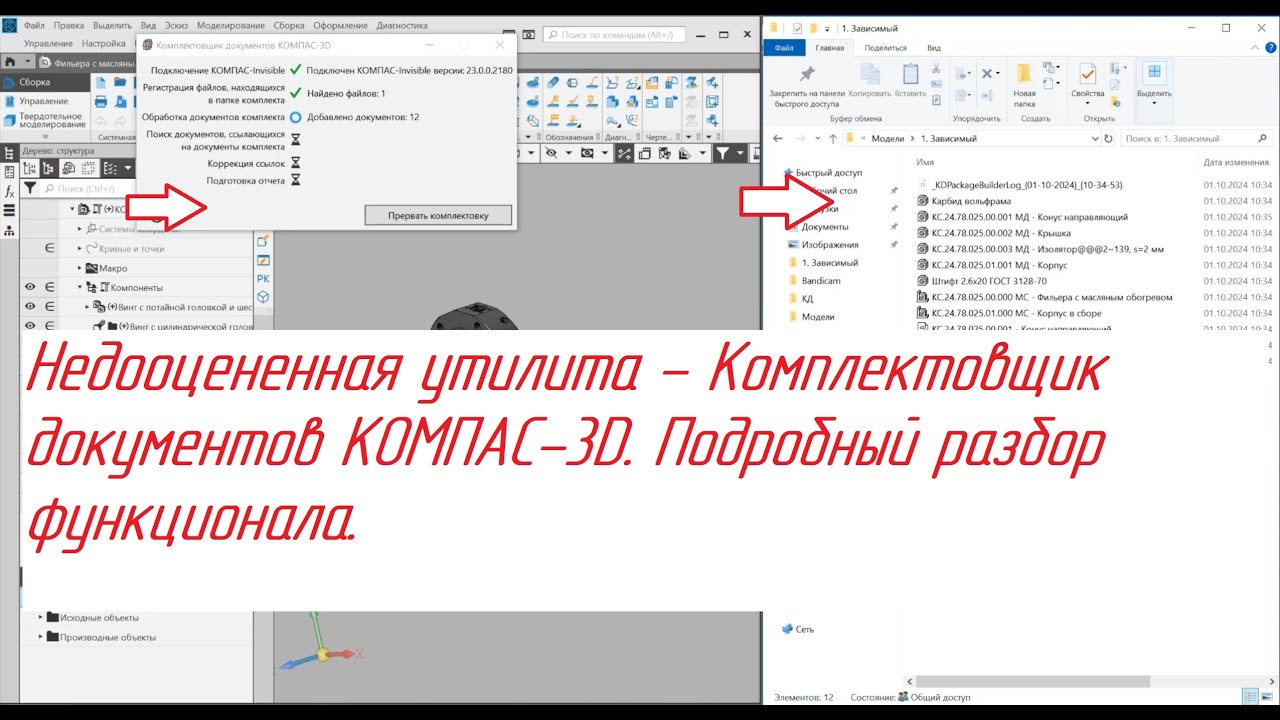Toggle visibility eye of Компоненты row

[30, 287]
